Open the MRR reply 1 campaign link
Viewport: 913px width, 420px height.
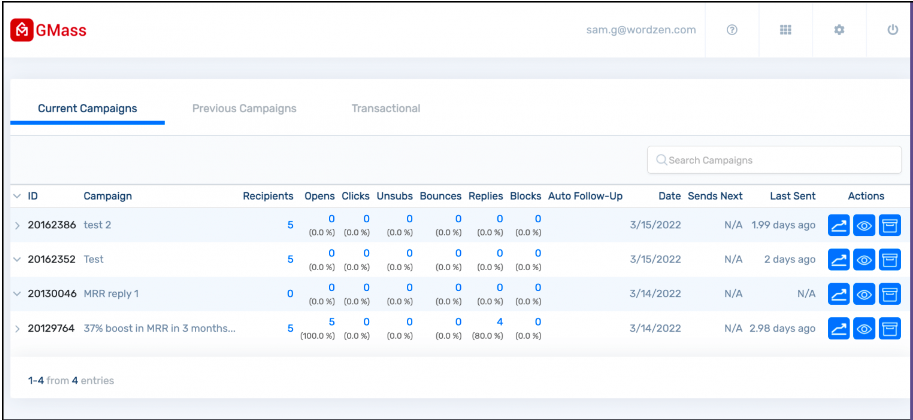111,294
